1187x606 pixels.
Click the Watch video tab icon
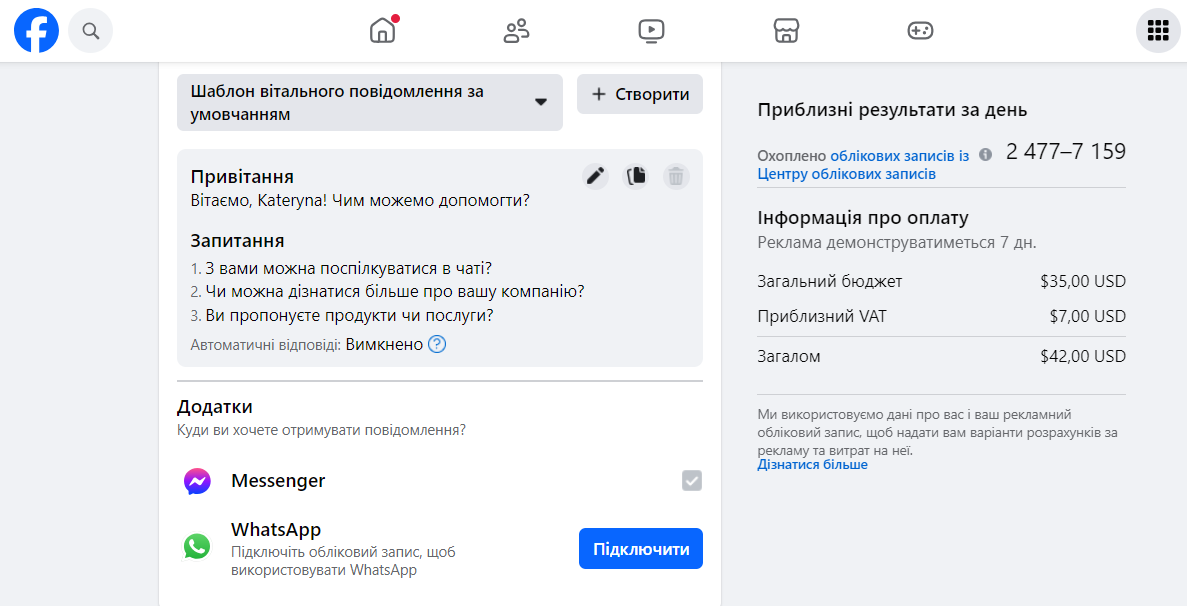click(x=651, y=30)
